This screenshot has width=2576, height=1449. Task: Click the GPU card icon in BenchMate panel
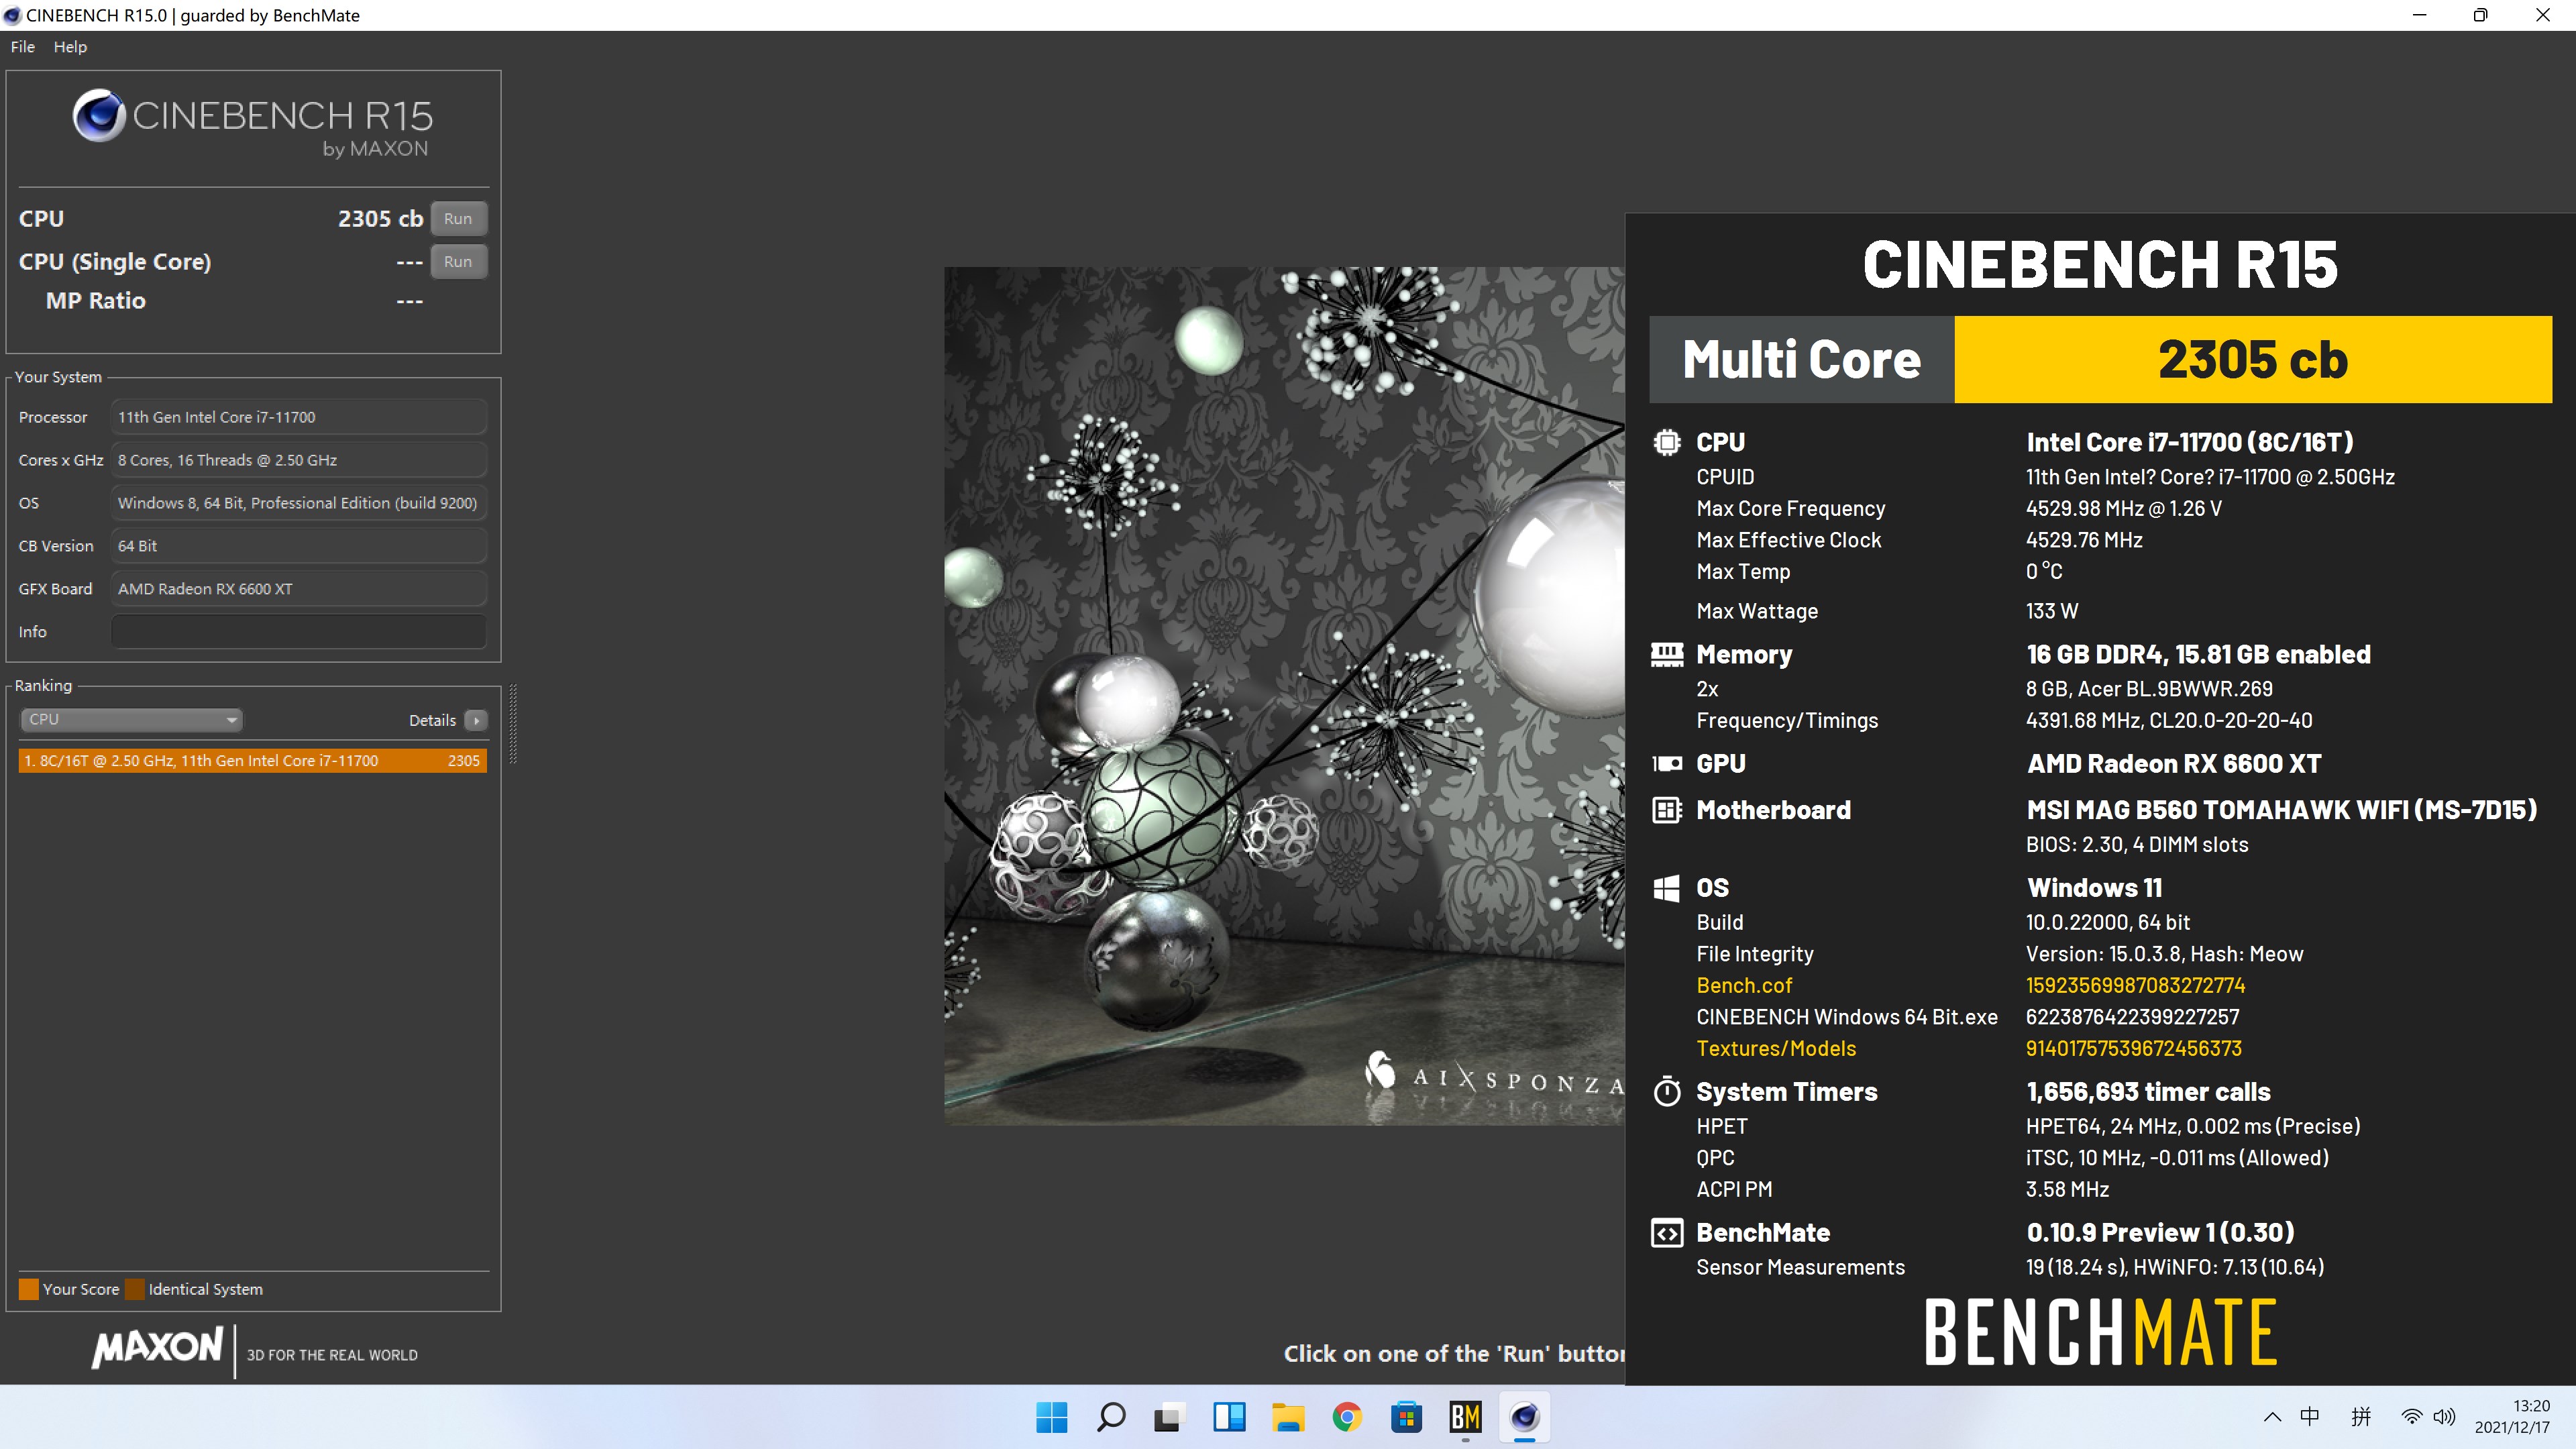click(1667, 764)
